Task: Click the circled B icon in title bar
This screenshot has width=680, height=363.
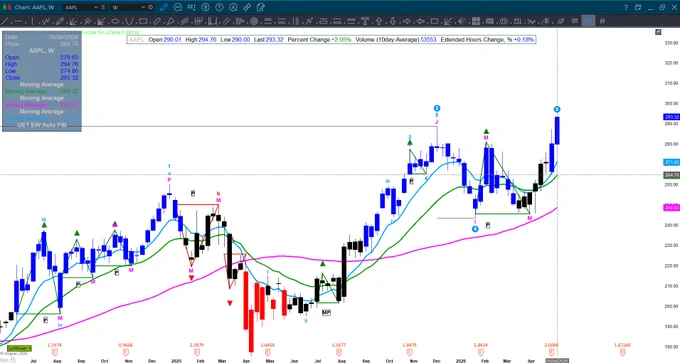Action: click(x=206, y=7)
